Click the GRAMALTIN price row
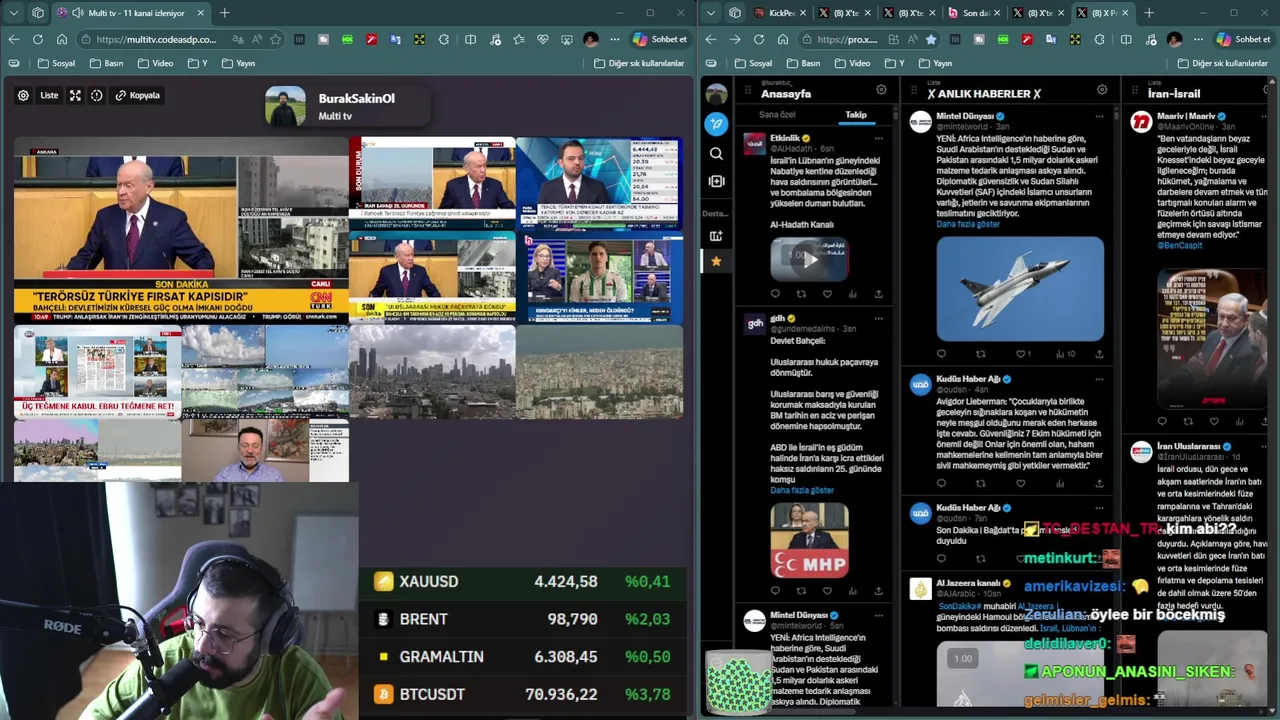This screenshot has height=720, width=1280. (522, 657)
